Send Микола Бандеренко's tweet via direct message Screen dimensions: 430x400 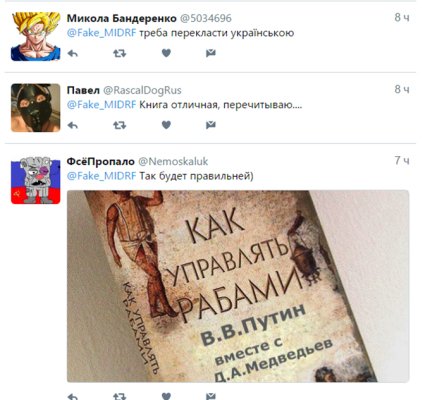tap(211, 53)
